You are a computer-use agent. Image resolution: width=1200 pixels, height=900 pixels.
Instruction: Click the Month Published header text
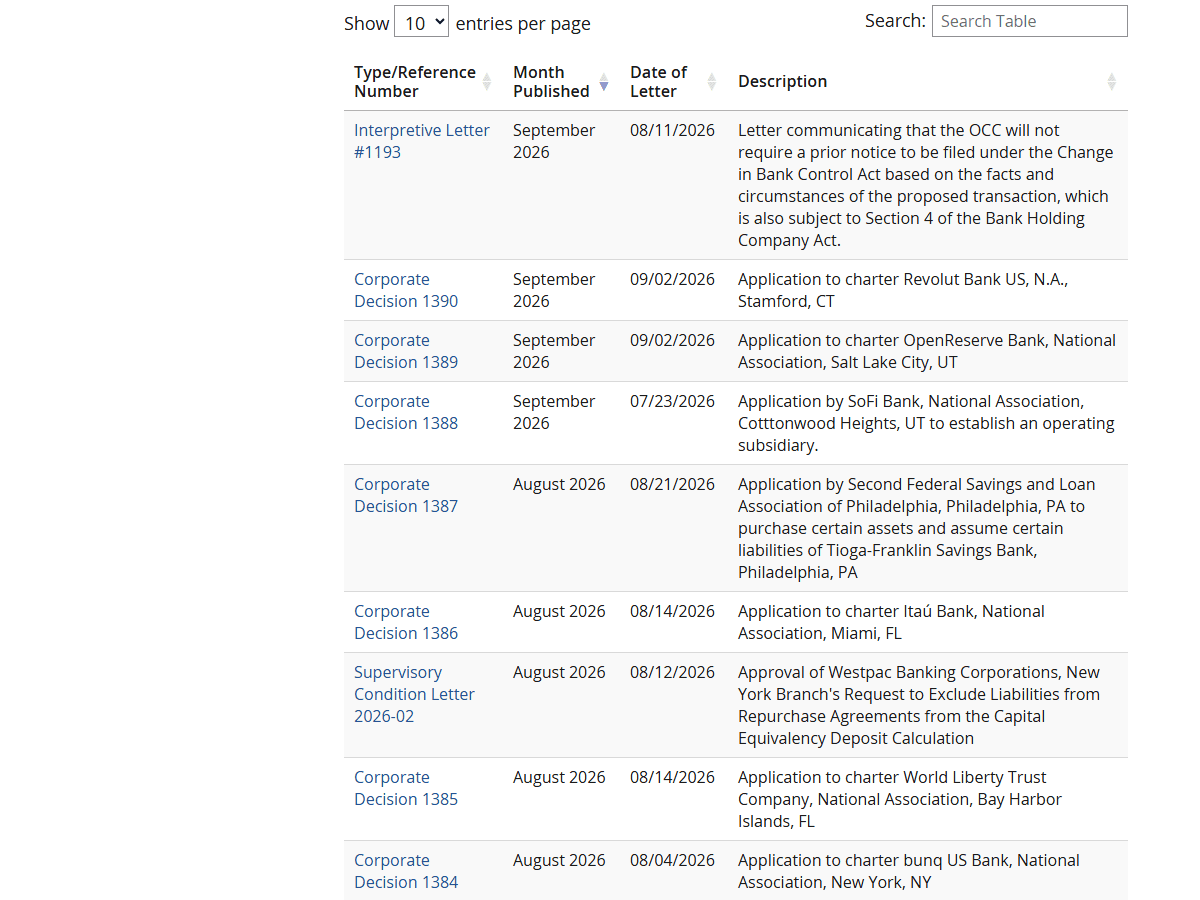551,82
